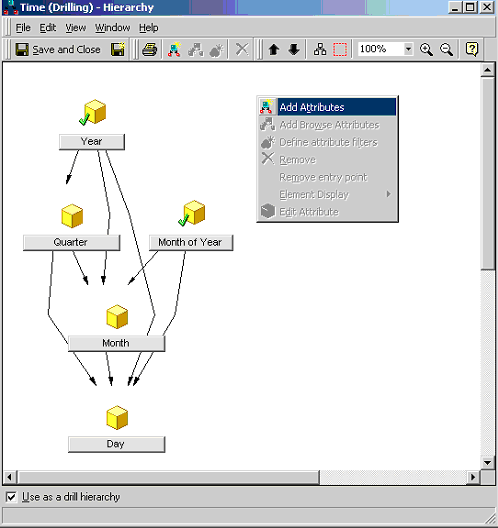The image size is (498, 528).
Task: Move element up with up arrow icon
Action: click(x=274, y=50)
